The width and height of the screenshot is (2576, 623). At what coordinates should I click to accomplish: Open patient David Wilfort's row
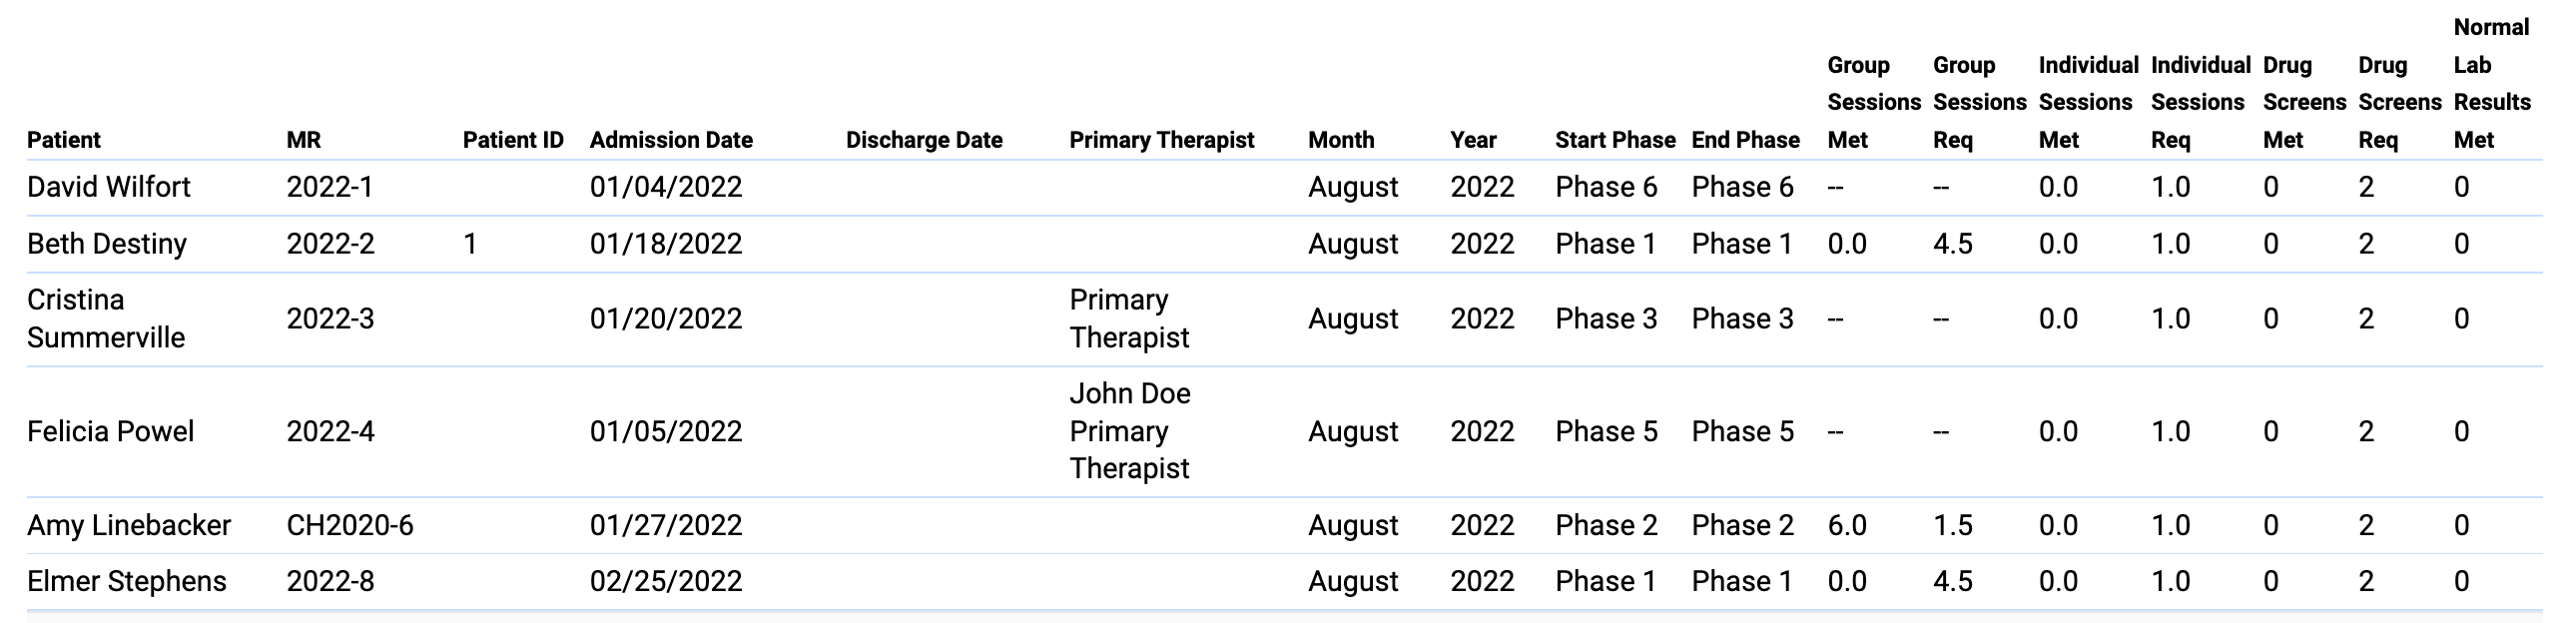pyautogui.click(x=109, y=187)
